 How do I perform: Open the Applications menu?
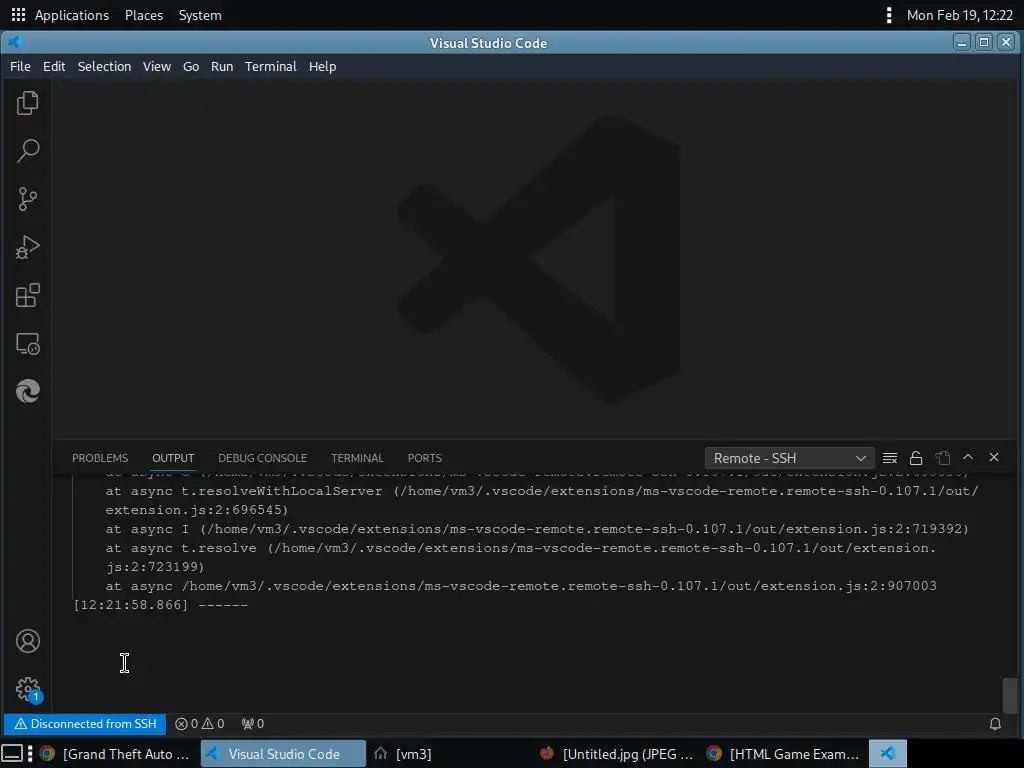72,15
